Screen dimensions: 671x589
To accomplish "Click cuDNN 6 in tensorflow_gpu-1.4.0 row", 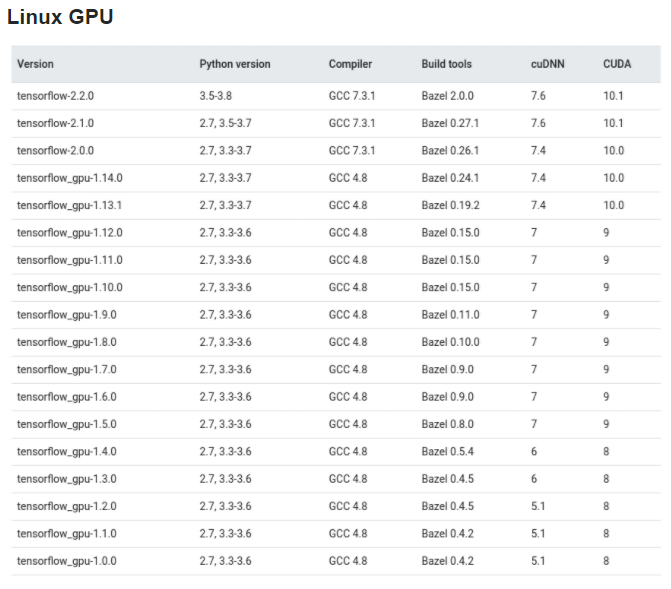I will 534,452.
